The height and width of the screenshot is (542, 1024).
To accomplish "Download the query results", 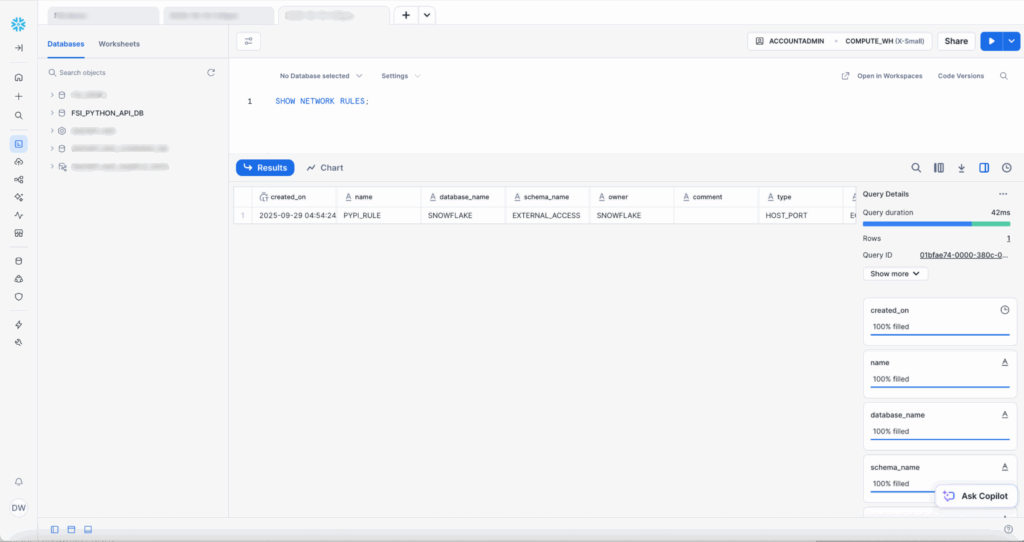I will 961,168.
